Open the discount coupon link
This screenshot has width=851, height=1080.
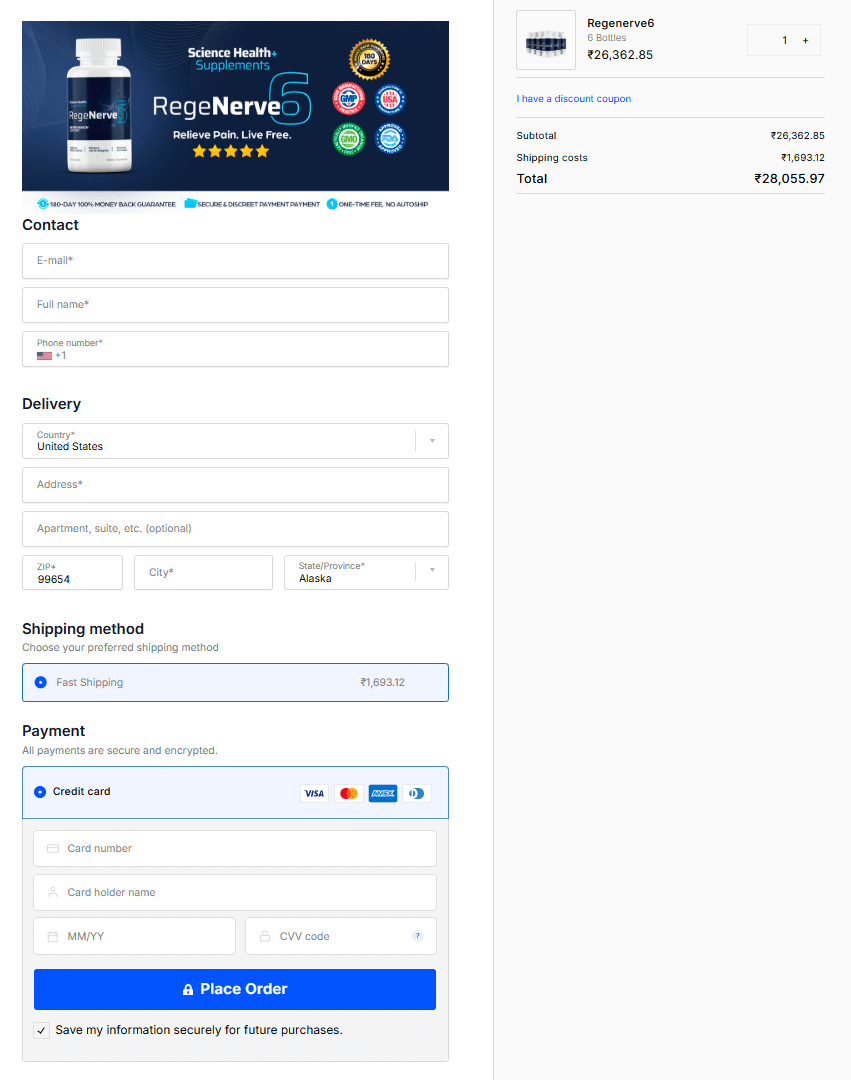coord(573,98)
